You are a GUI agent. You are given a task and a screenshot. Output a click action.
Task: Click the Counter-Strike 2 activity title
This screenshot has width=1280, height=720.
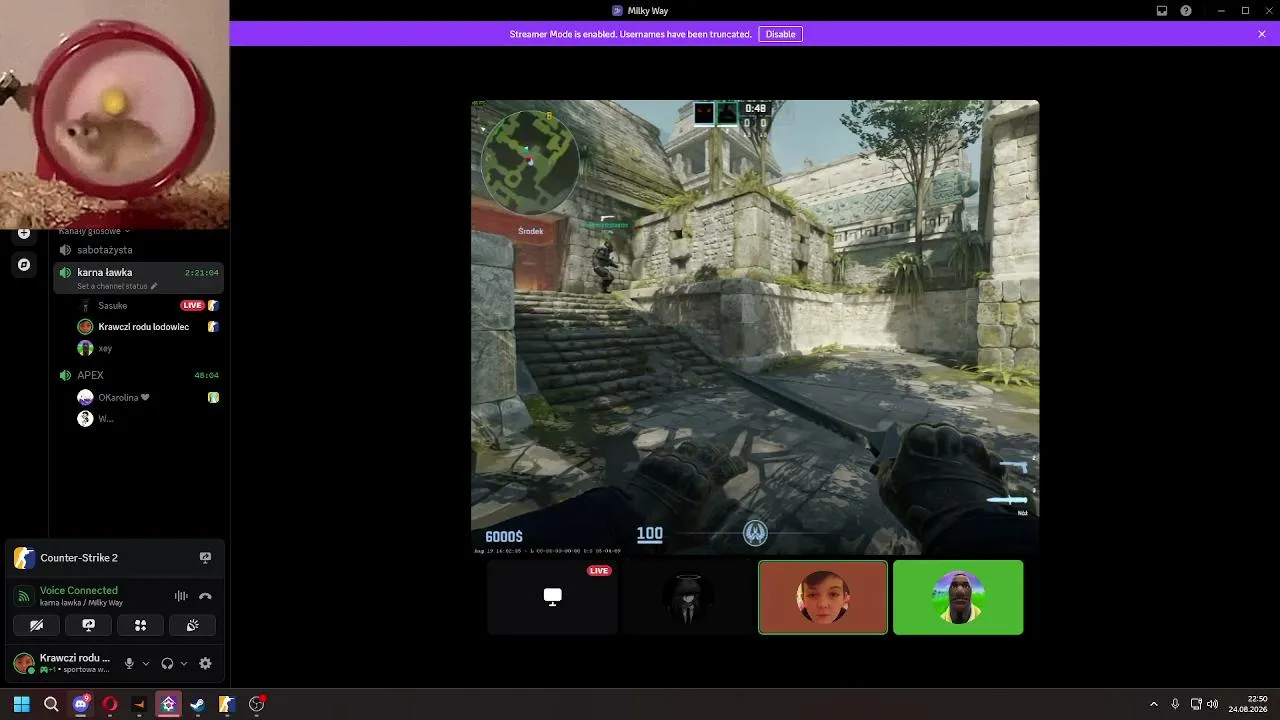79,558
